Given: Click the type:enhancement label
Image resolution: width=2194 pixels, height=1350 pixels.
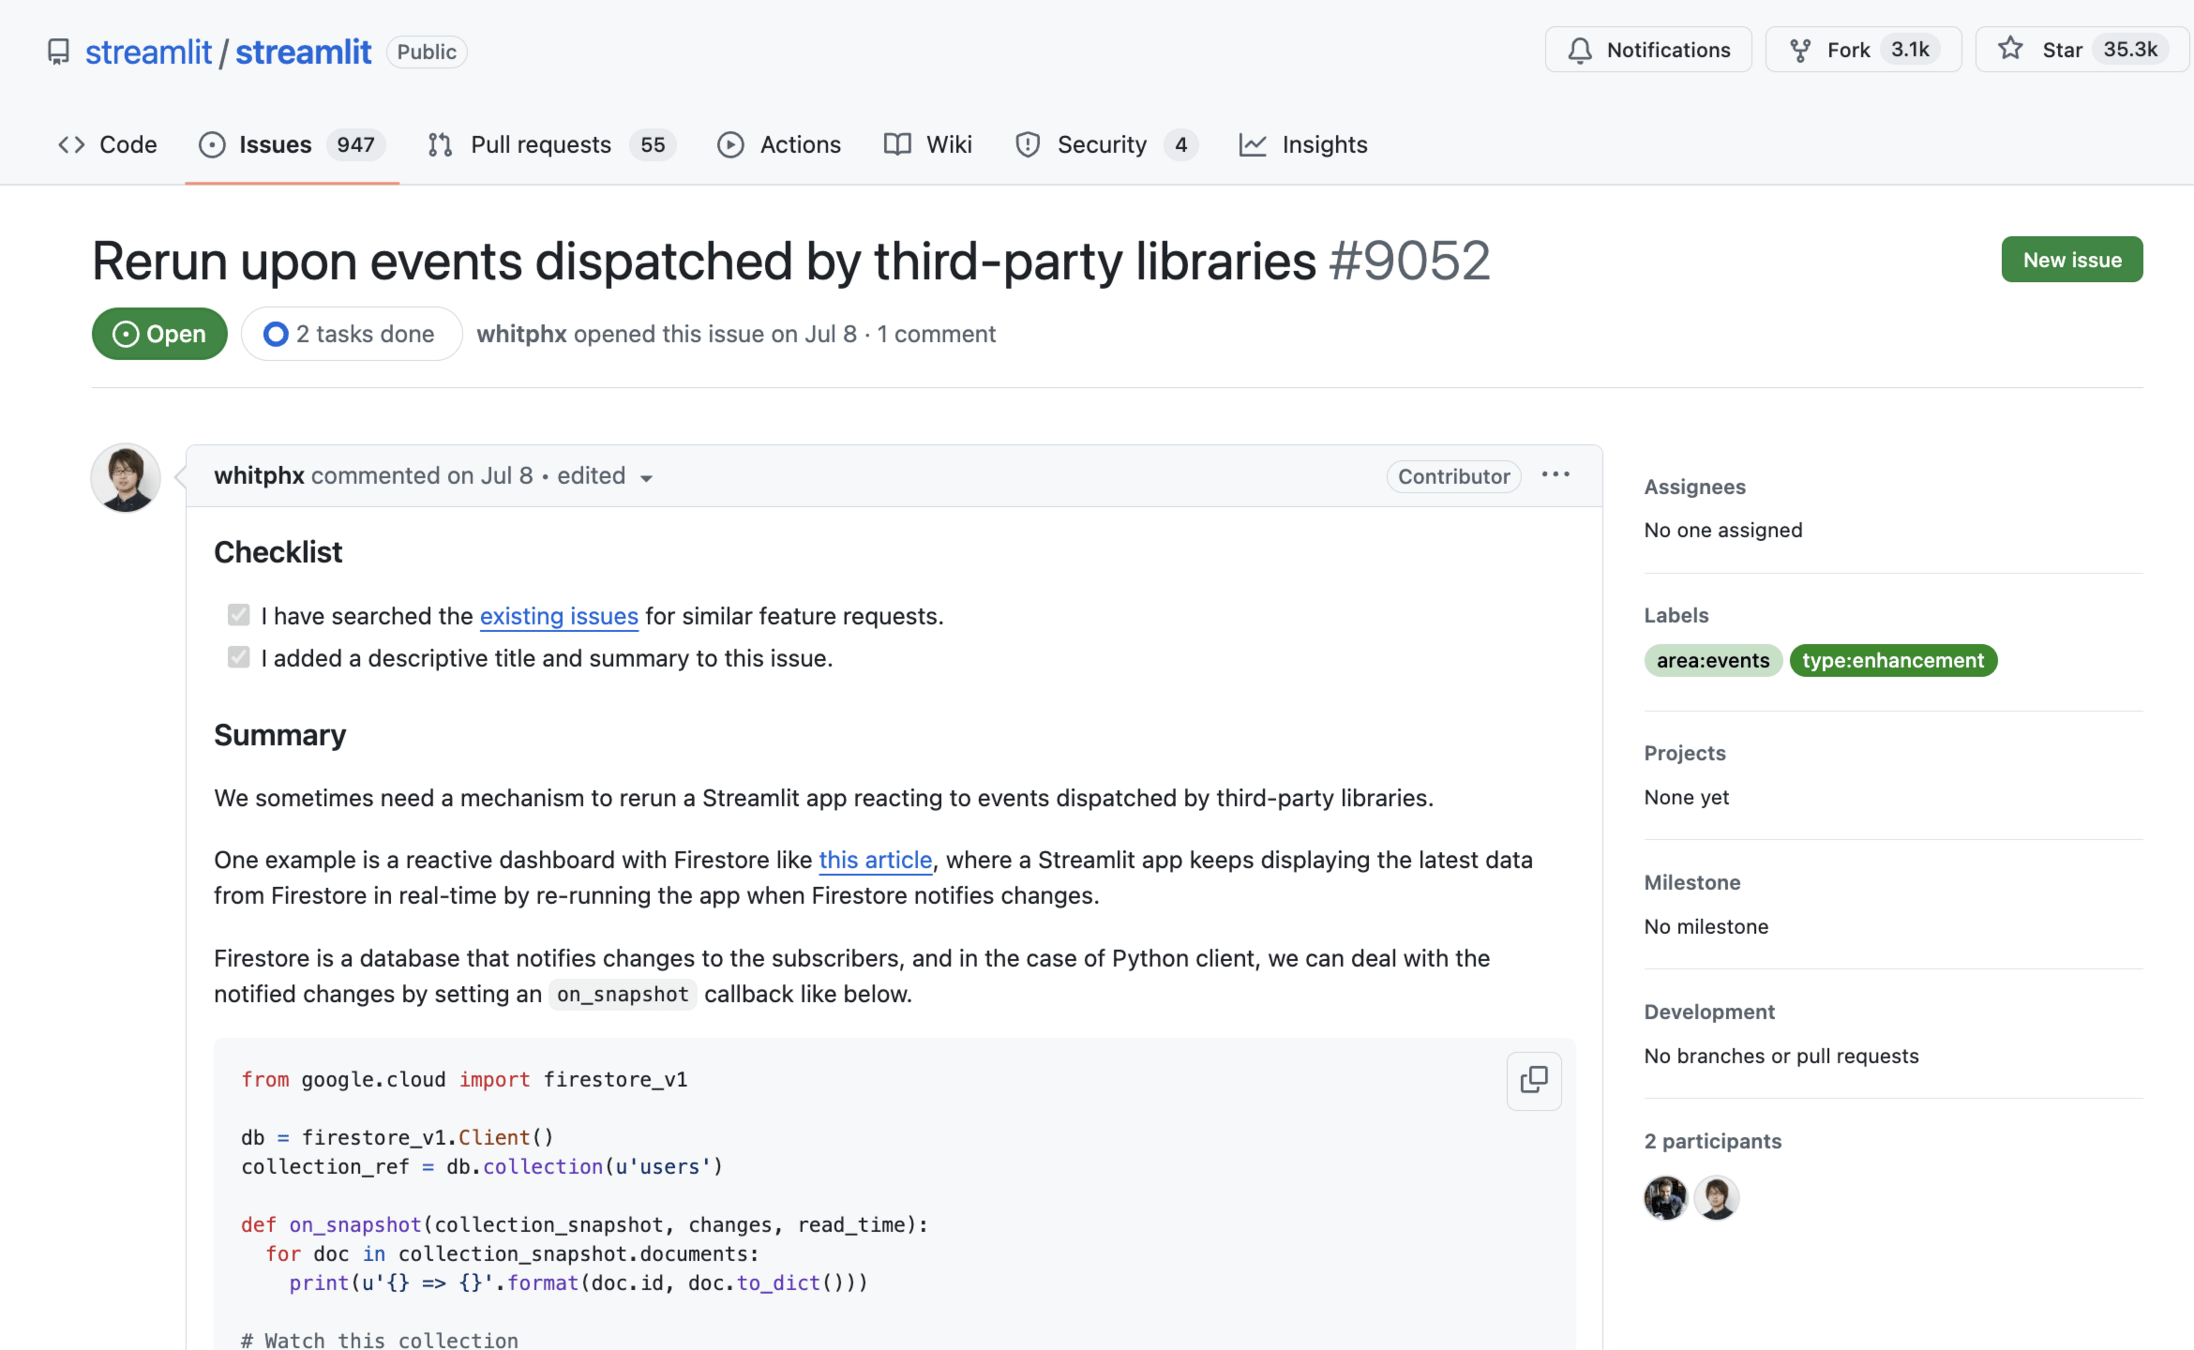Looking at the screenshot, I should [1892, 660].
